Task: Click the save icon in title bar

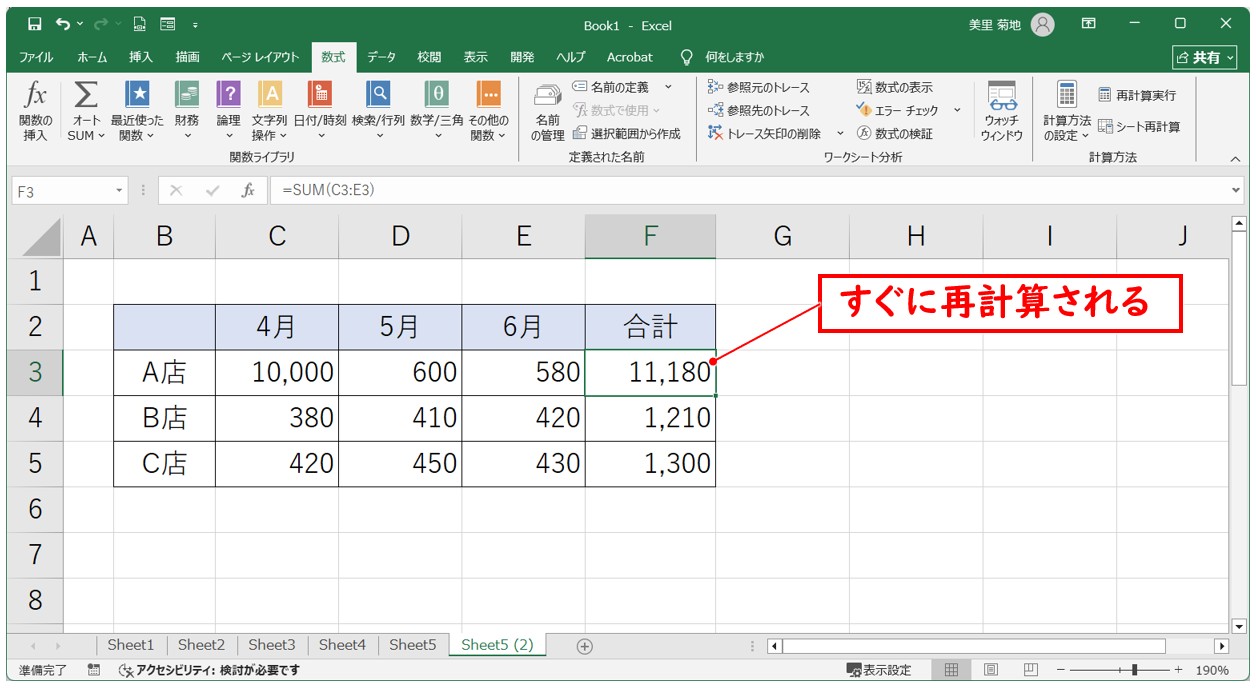Action: [35, 24]
